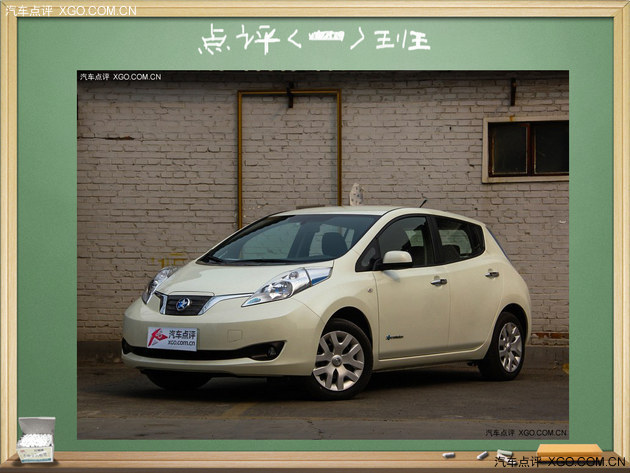Click the side mirror on the car

(396, 258)
